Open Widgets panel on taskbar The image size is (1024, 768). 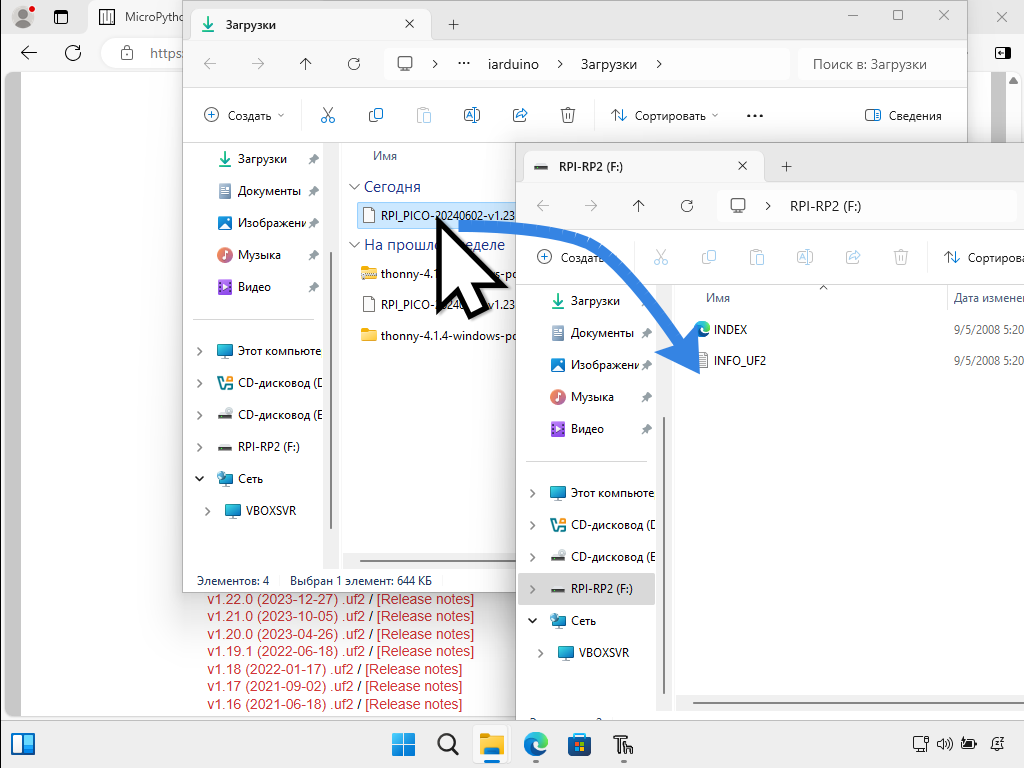click(23, 744)
